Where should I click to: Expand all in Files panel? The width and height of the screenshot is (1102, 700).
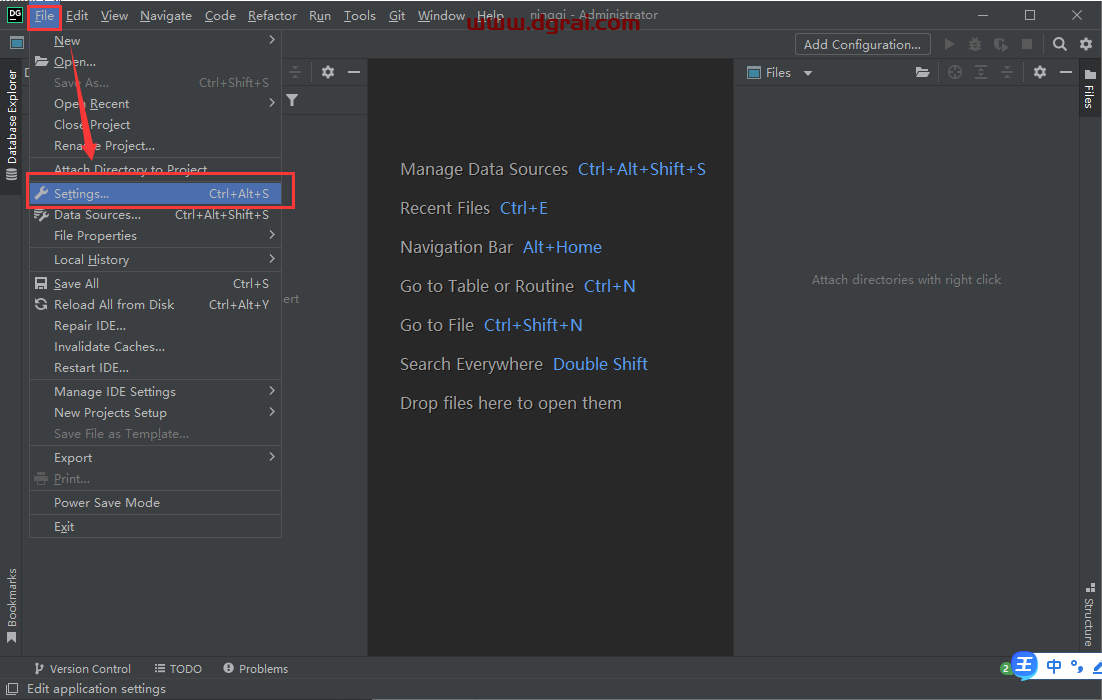pos(980,72)
